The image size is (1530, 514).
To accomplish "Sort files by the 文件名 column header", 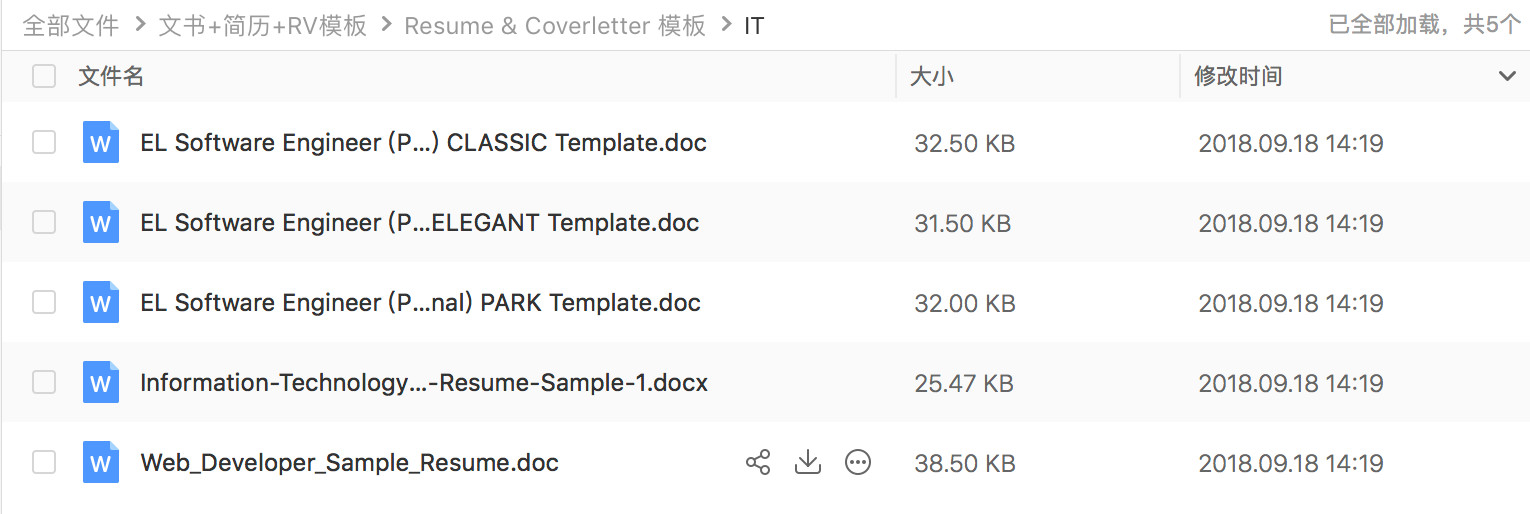I will pos(111,76).
